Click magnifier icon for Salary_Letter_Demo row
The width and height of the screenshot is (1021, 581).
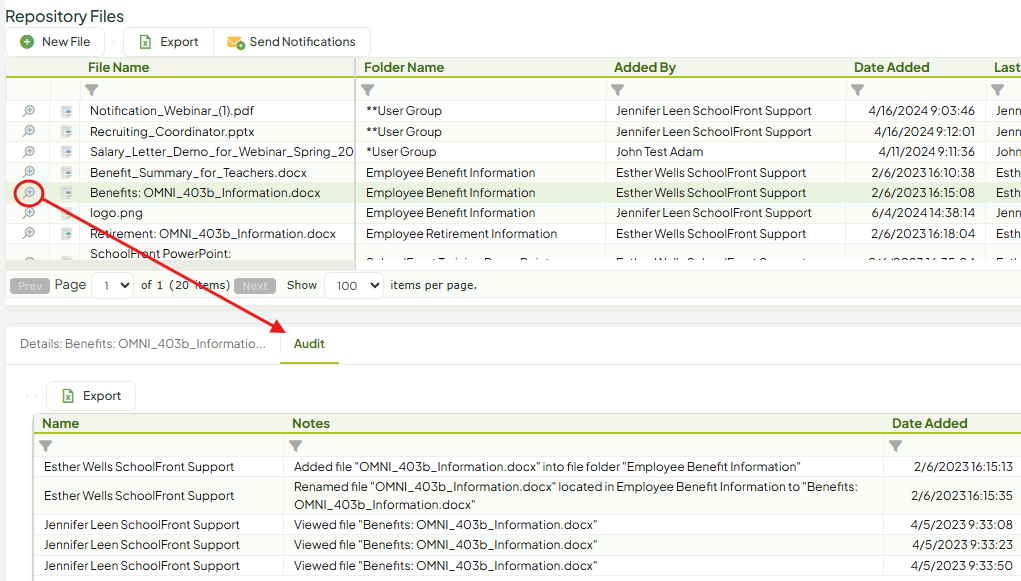pos(29,152)
